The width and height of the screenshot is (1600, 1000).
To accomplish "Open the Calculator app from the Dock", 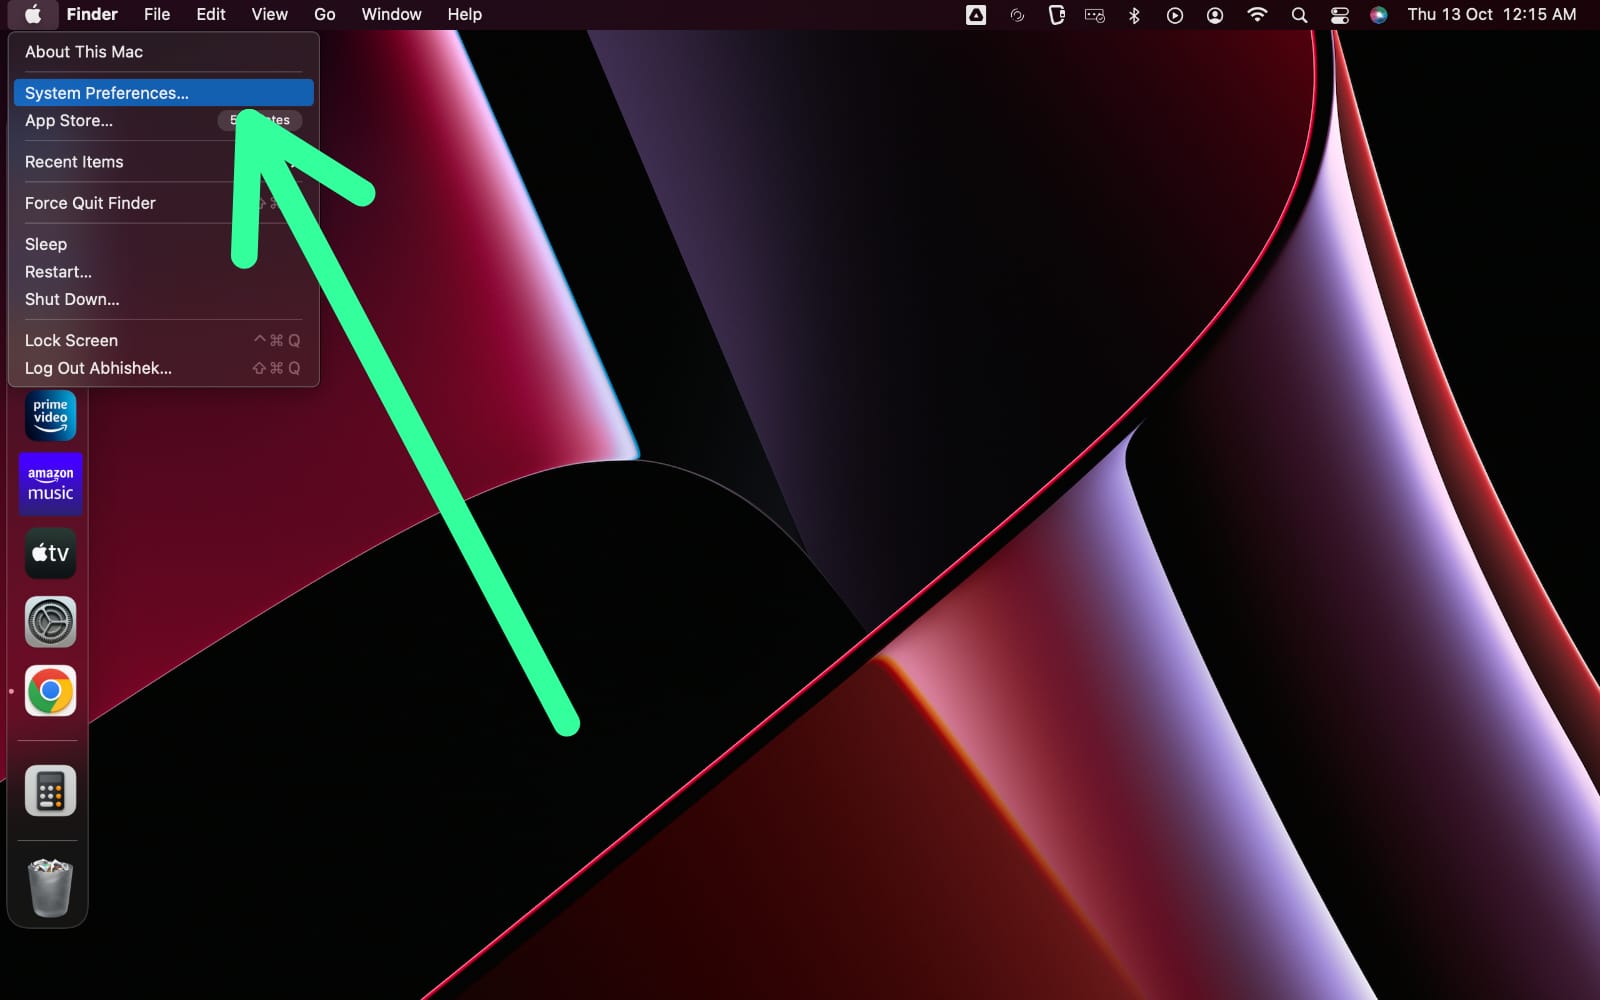I will tap(48, 790).
